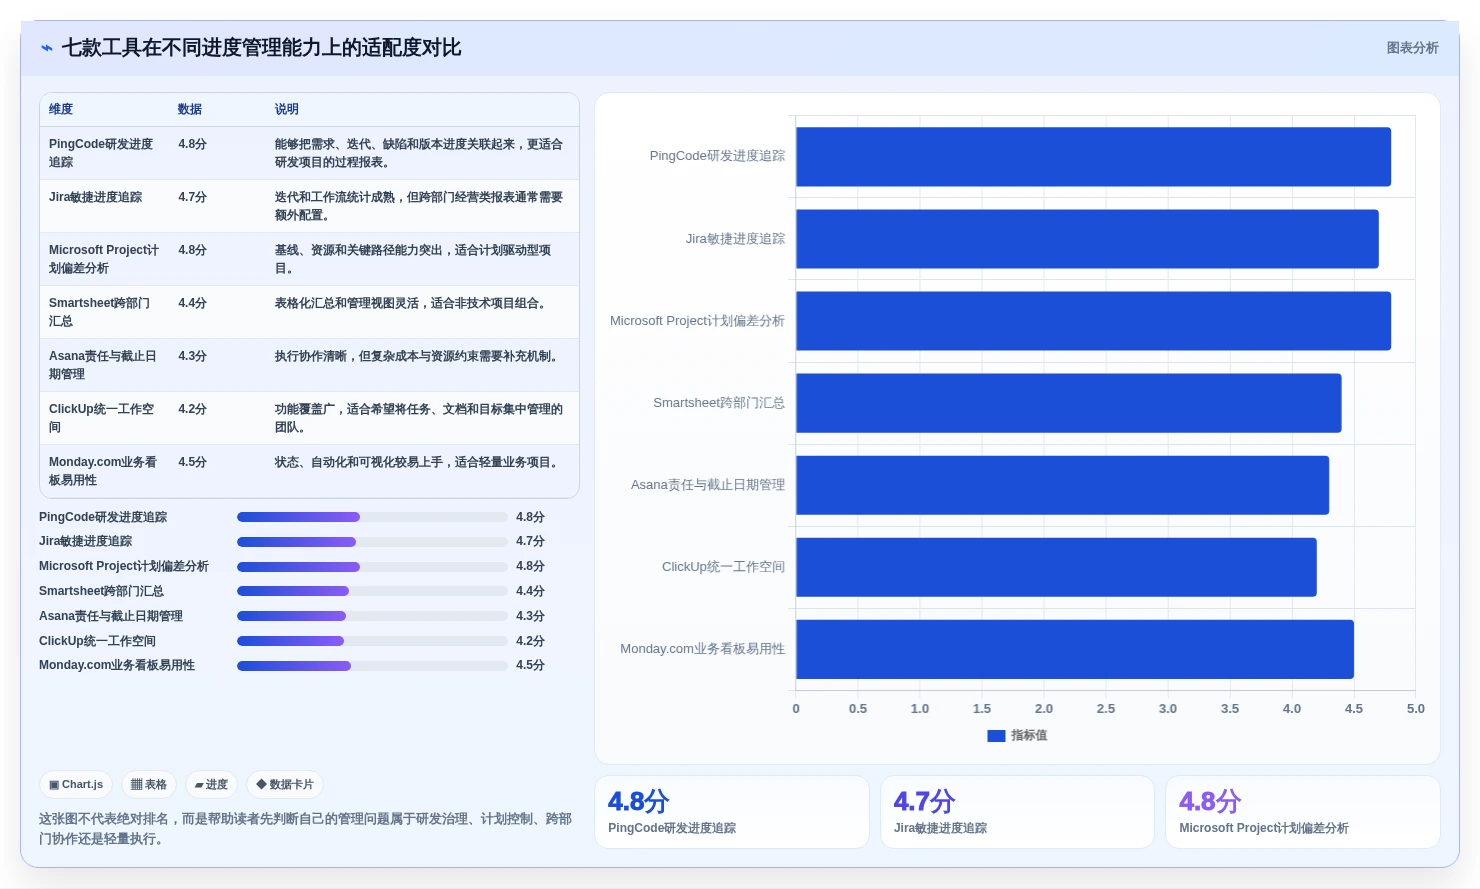The width and height of the screenshot is (1480, 889).
Task: Click the Asana责任与截止日期管理 chart bar
Action: coord(1062,485)
